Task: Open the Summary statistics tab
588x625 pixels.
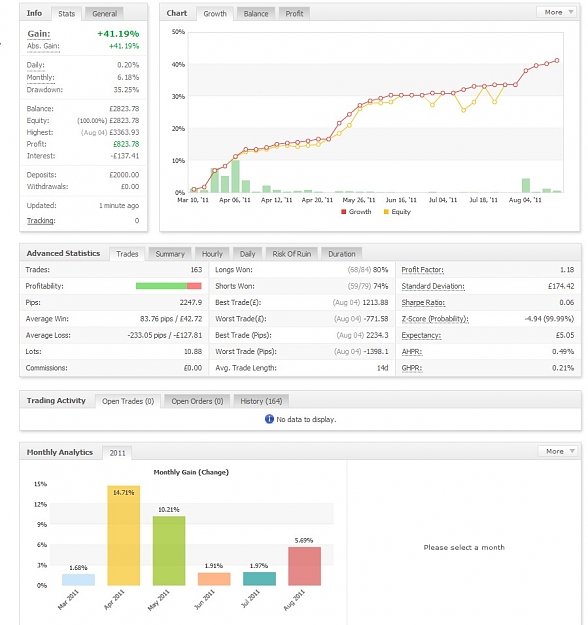Action: (170, 254)
